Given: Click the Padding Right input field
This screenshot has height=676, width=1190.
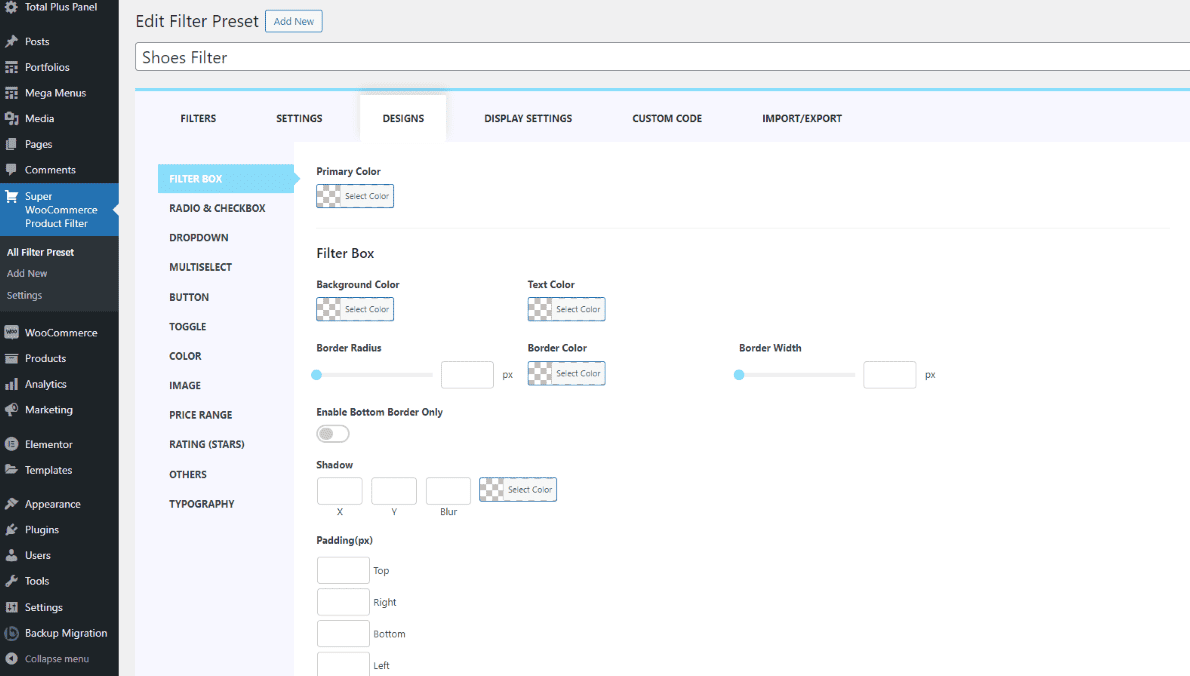Looking at the screenshot, I should pyautogui.click(x=343, y=602).
